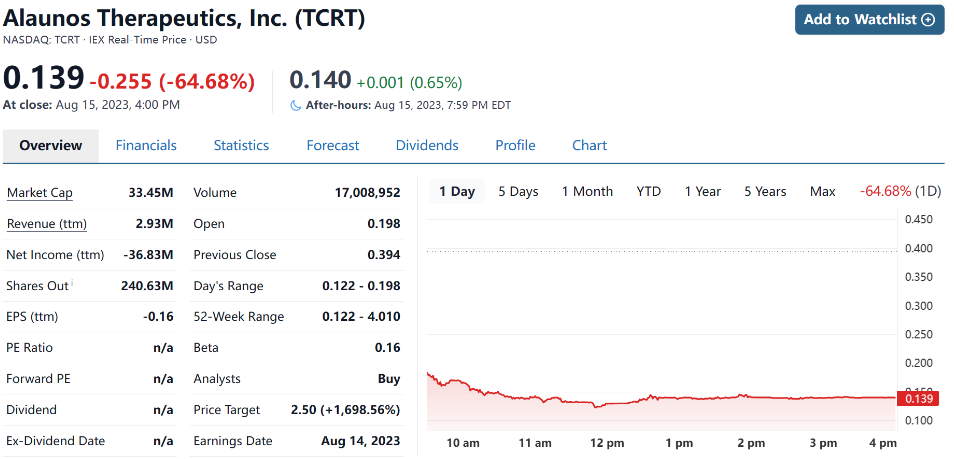
Task: Choose the YTD chart range
Action: [649, 191]
